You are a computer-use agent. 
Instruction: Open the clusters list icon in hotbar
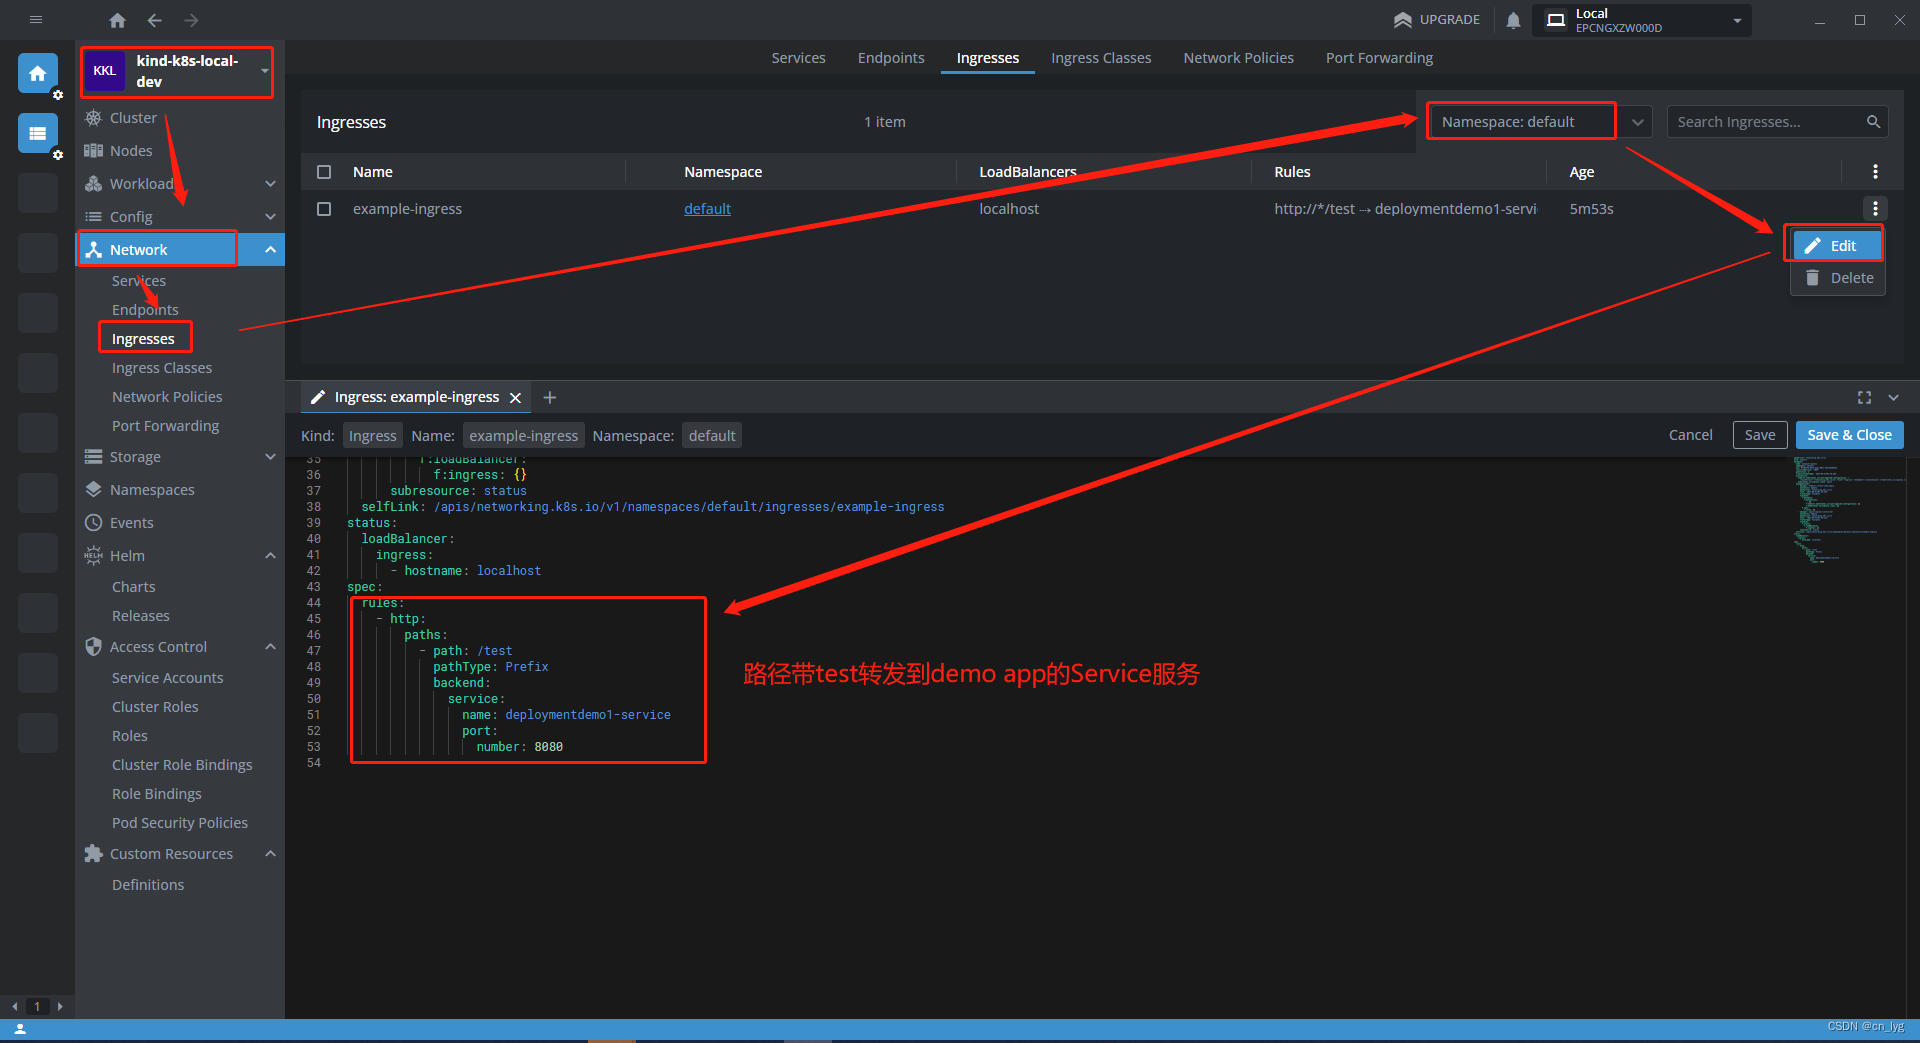coord(37,133)
